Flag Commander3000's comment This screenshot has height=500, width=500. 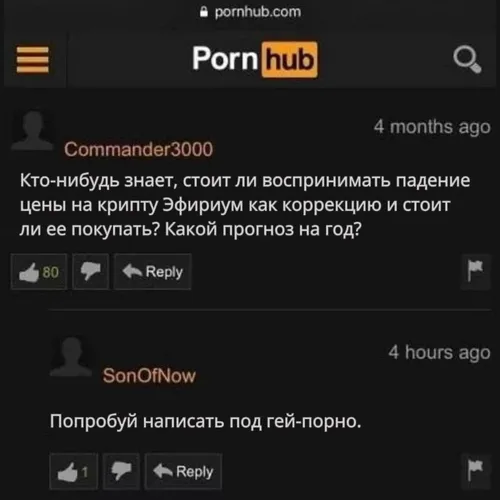(475, 272)
